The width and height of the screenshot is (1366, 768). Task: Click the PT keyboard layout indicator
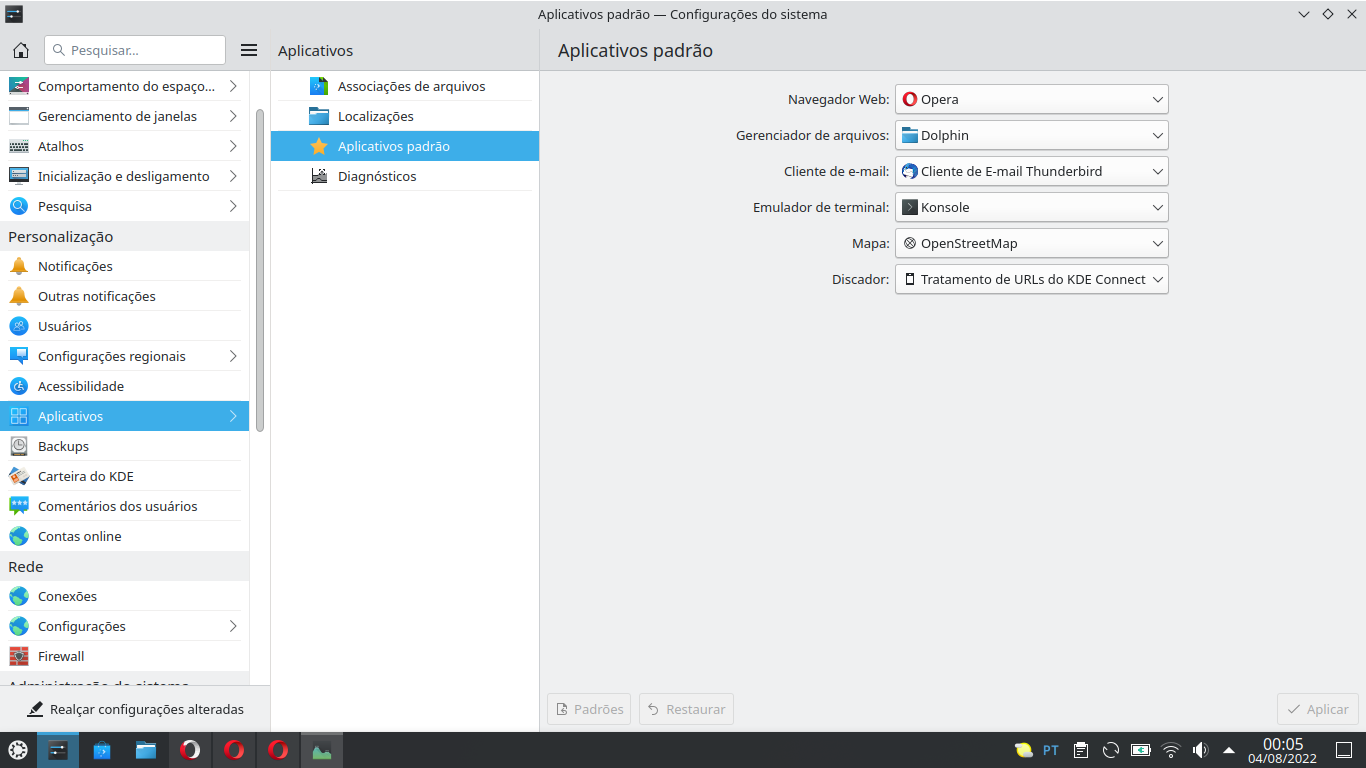pos(1051,750)
